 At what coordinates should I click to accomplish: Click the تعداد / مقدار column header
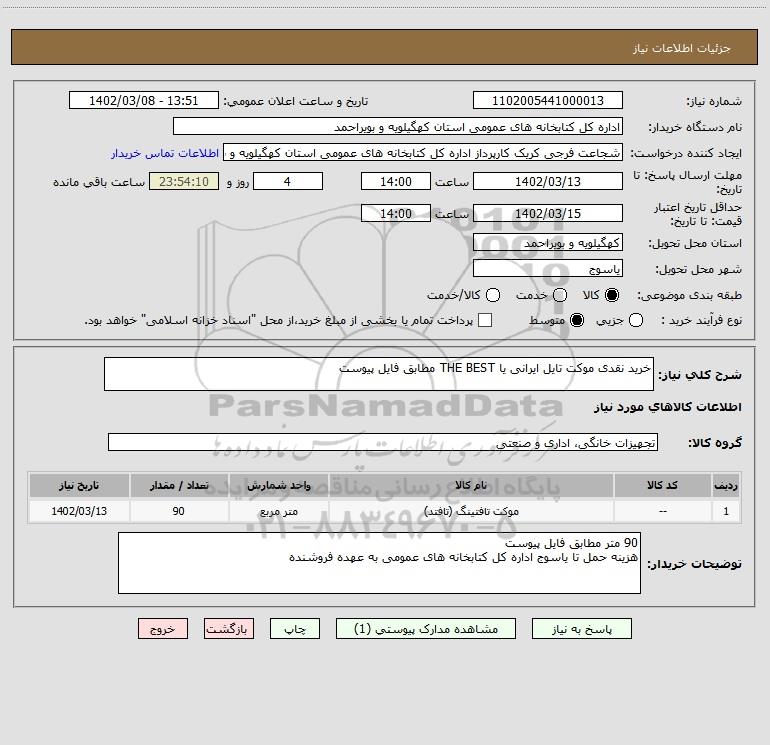[x=179, y=485]
